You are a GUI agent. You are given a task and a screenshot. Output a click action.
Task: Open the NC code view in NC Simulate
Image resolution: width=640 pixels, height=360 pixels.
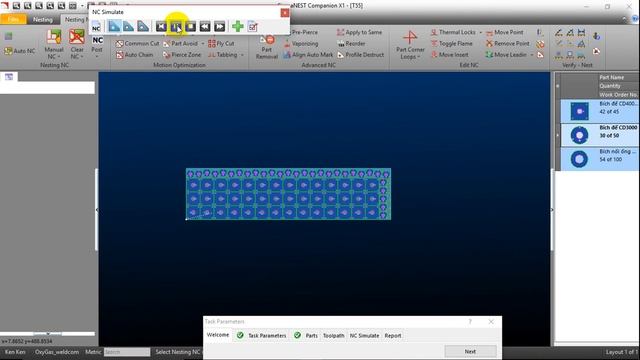tap(96, 27)
